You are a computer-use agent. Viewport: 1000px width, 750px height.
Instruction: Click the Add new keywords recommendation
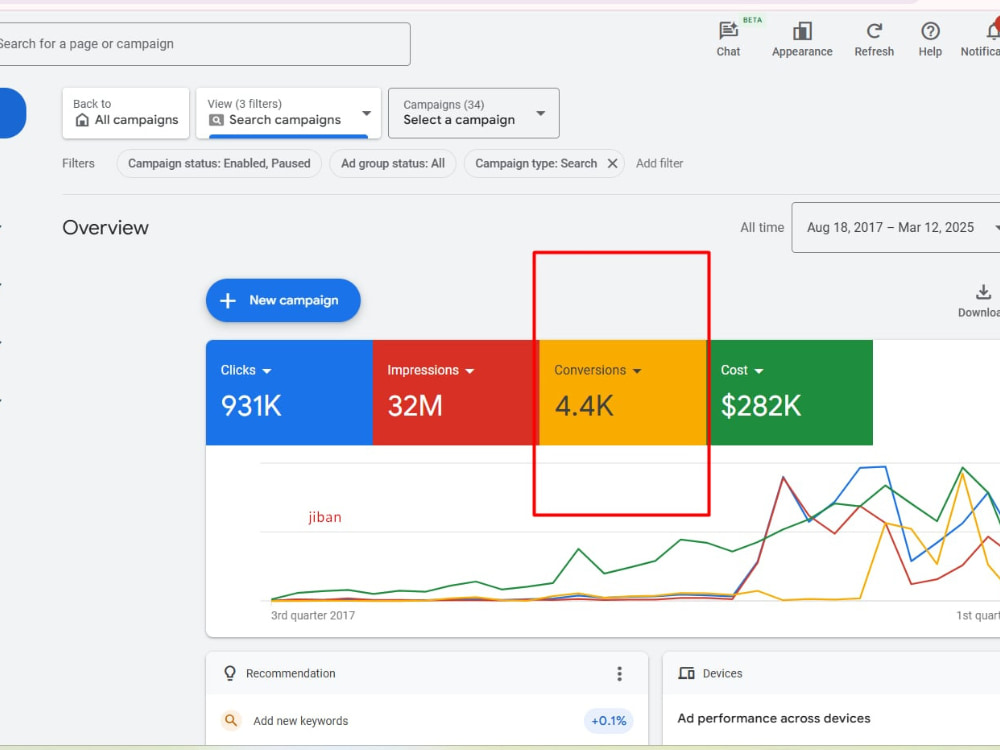(x=300, y=721)
